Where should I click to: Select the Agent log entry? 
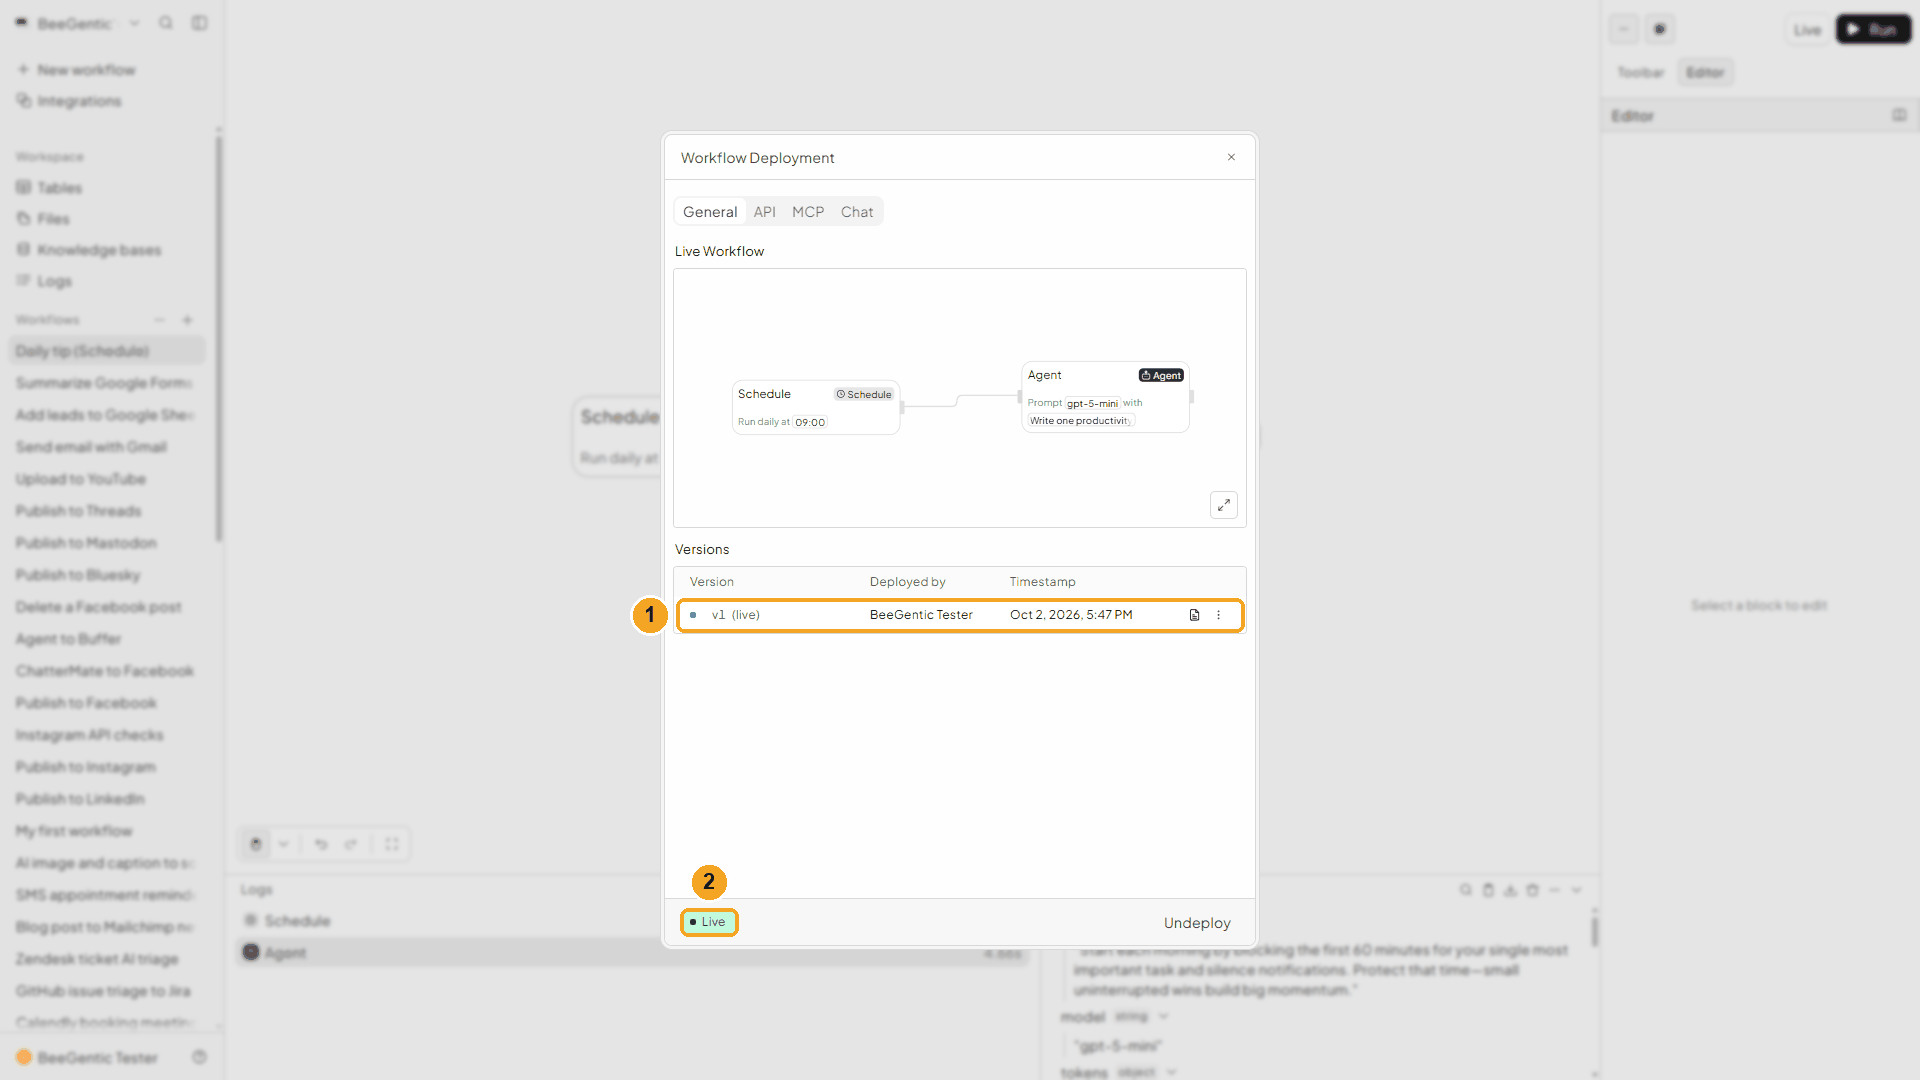[635, 953]
